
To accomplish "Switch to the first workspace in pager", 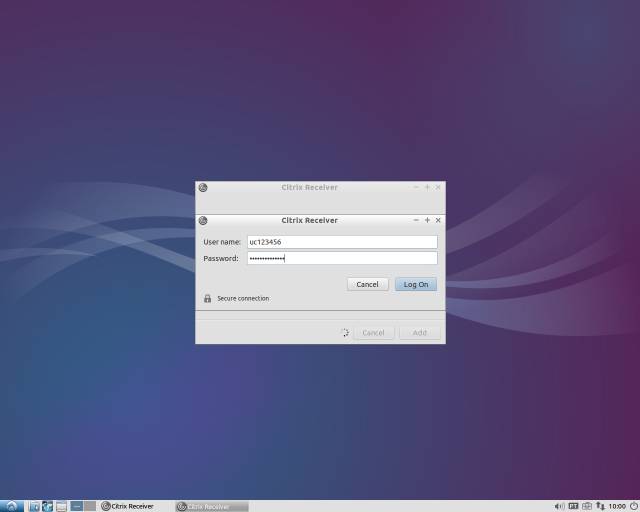I will (x=76, y=506).
